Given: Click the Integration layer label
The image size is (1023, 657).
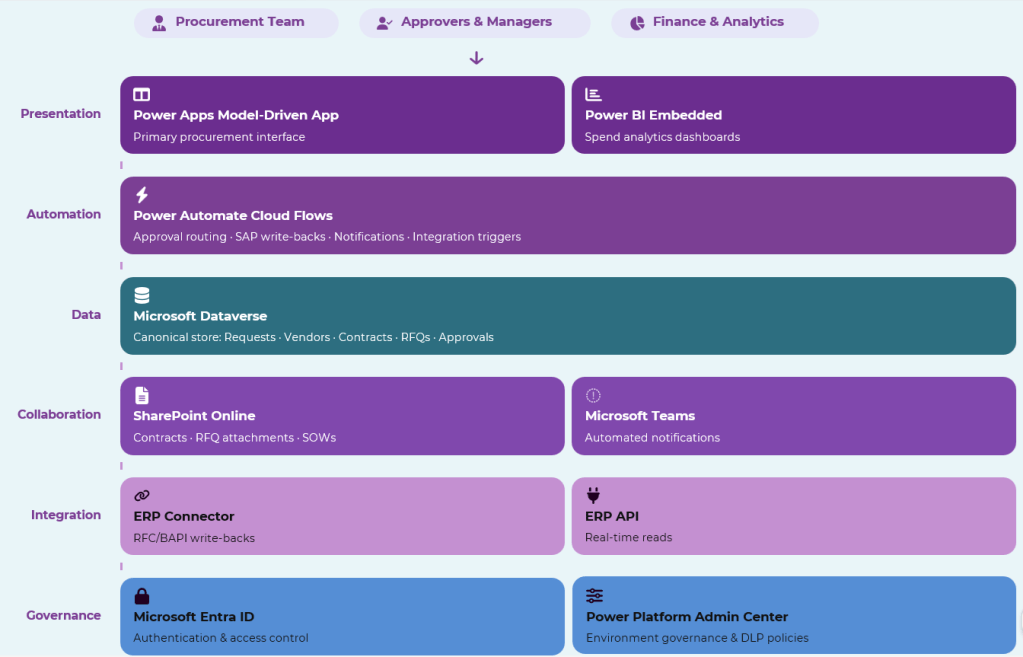Looking at the screenshot, I should pyautogui.click(x=66, y=515).
